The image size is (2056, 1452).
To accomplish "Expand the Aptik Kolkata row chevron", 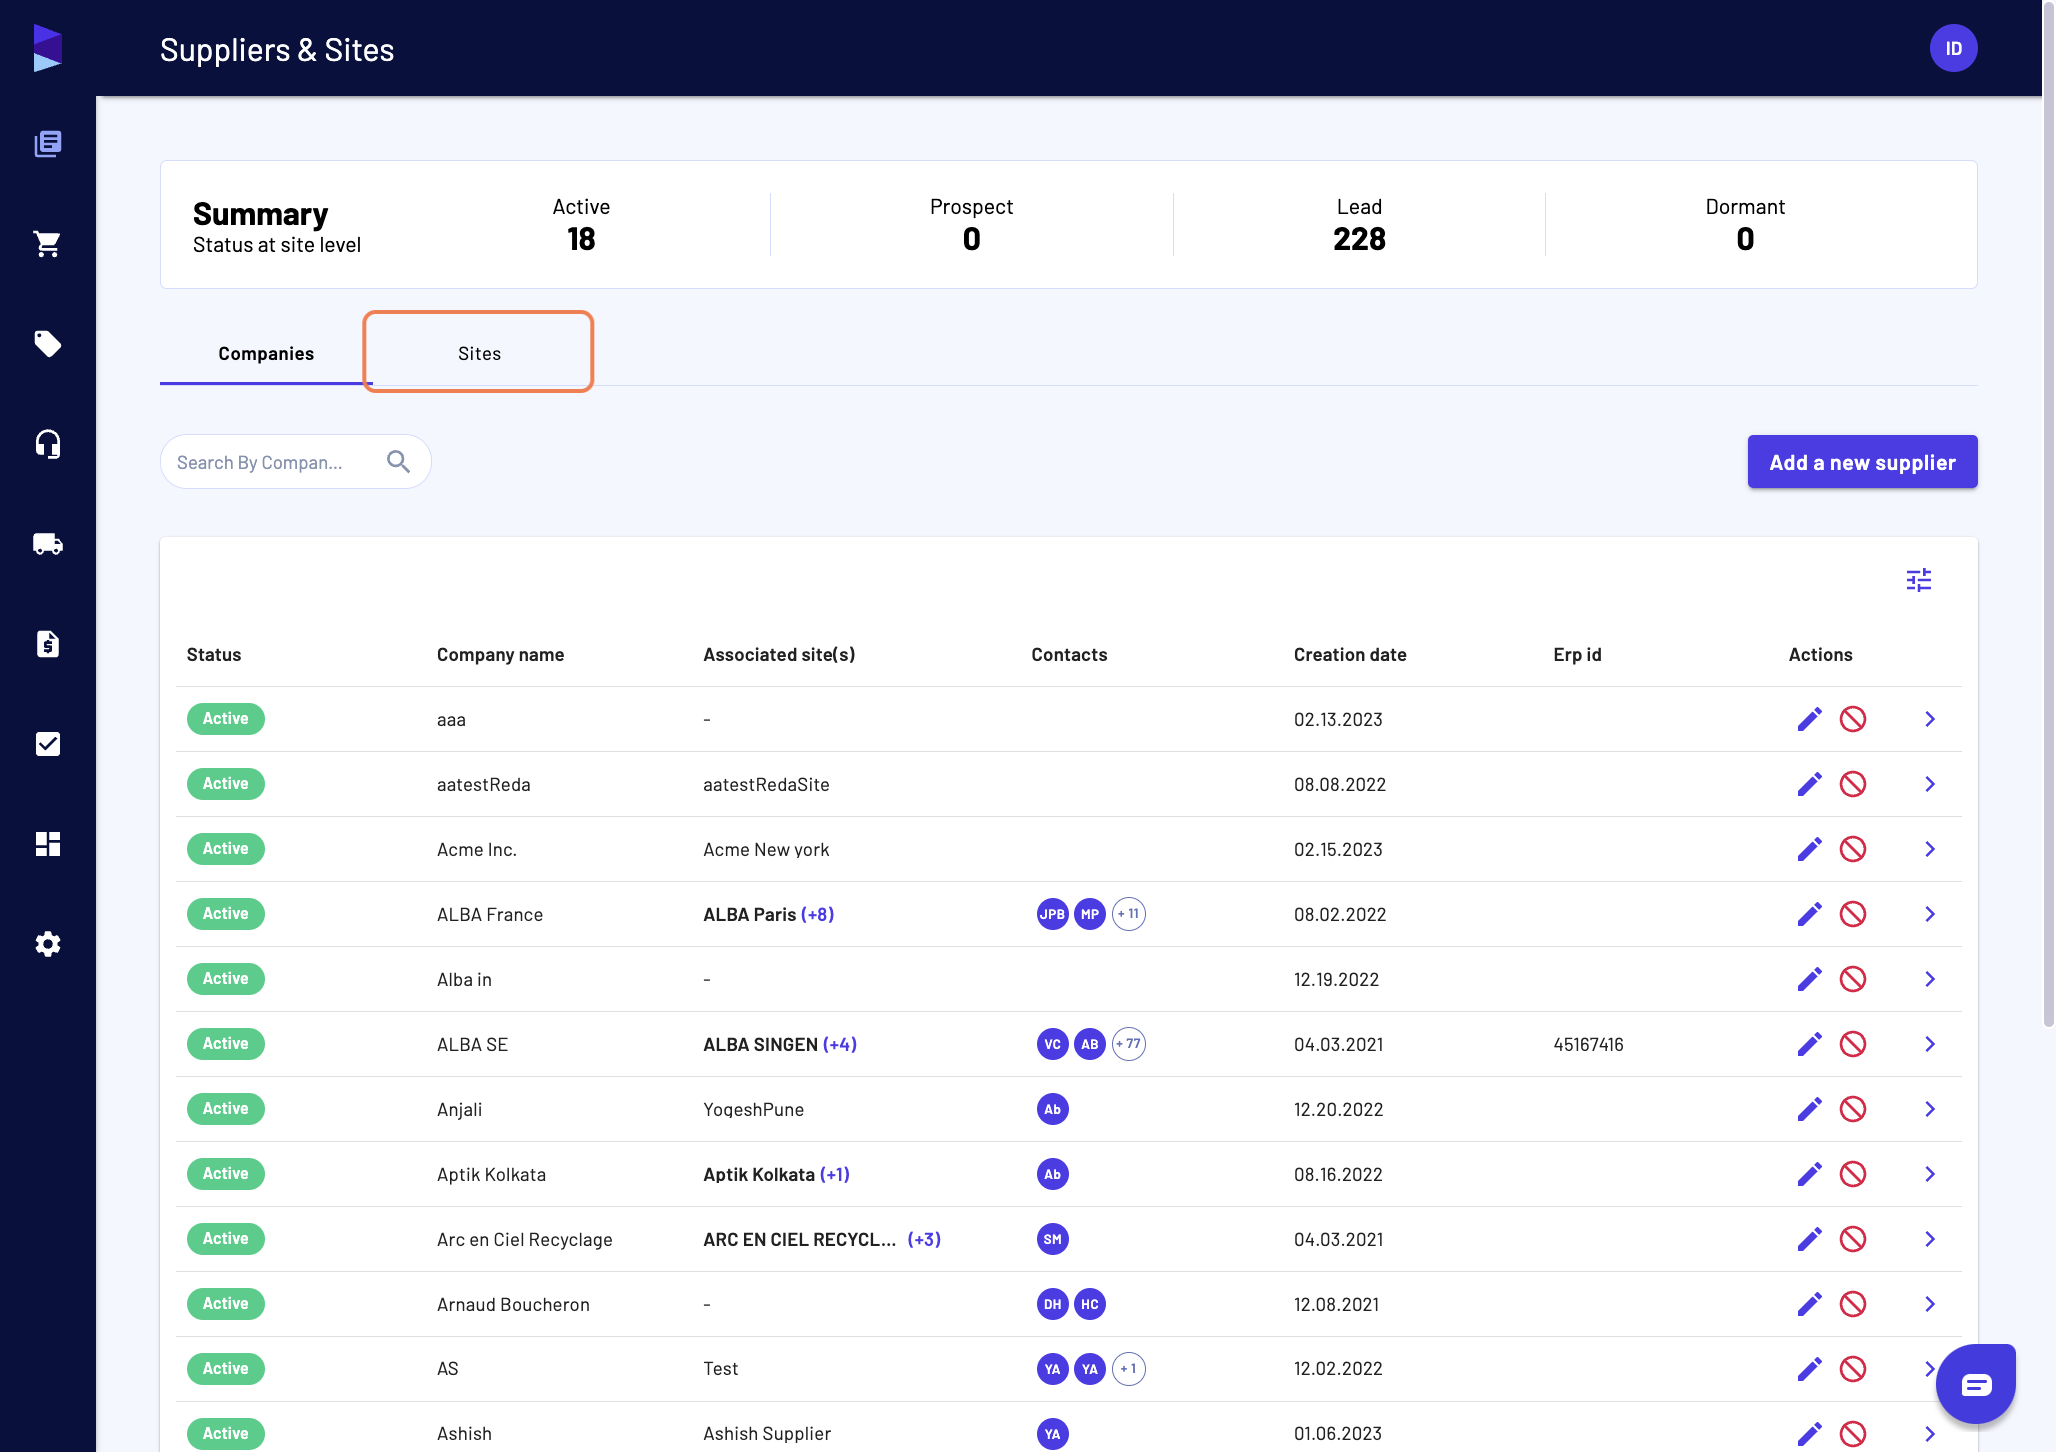I will click(1930, 1174).
